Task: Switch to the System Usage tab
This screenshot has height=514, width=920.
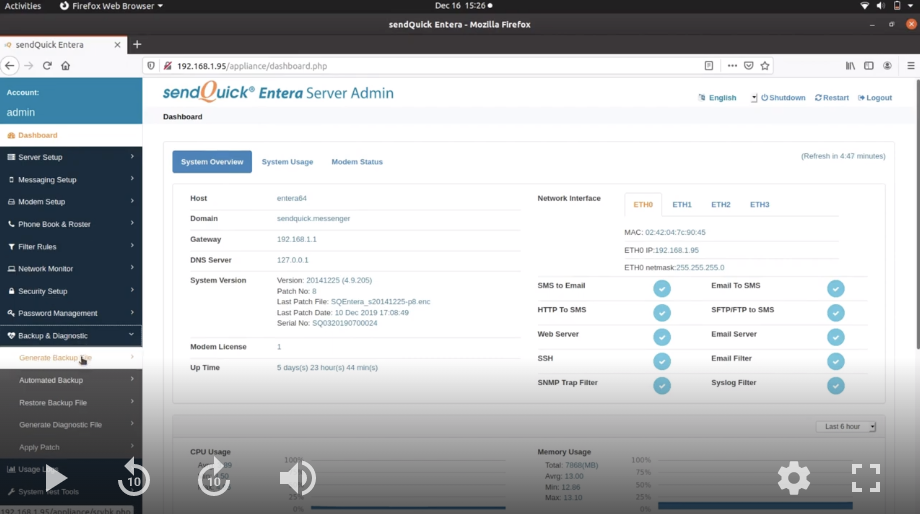Action: pos(288,162)
